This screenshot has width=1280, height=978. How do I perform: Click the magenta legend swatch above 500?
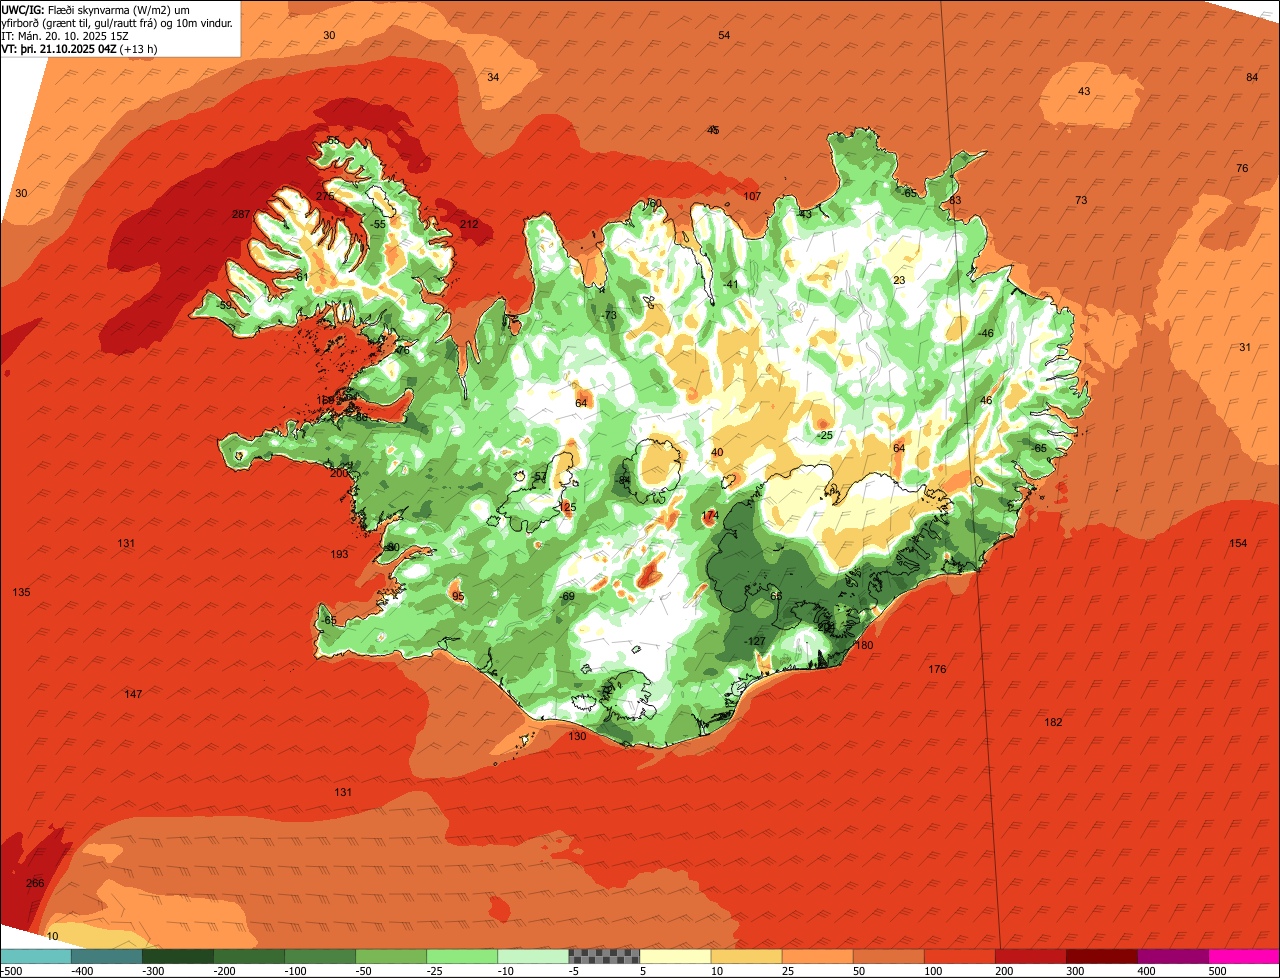click(1244, 956)
